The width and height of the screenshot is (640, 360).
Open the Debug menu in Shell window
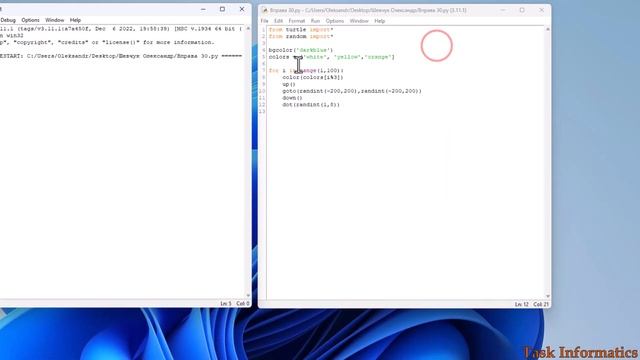click(8, 20)
